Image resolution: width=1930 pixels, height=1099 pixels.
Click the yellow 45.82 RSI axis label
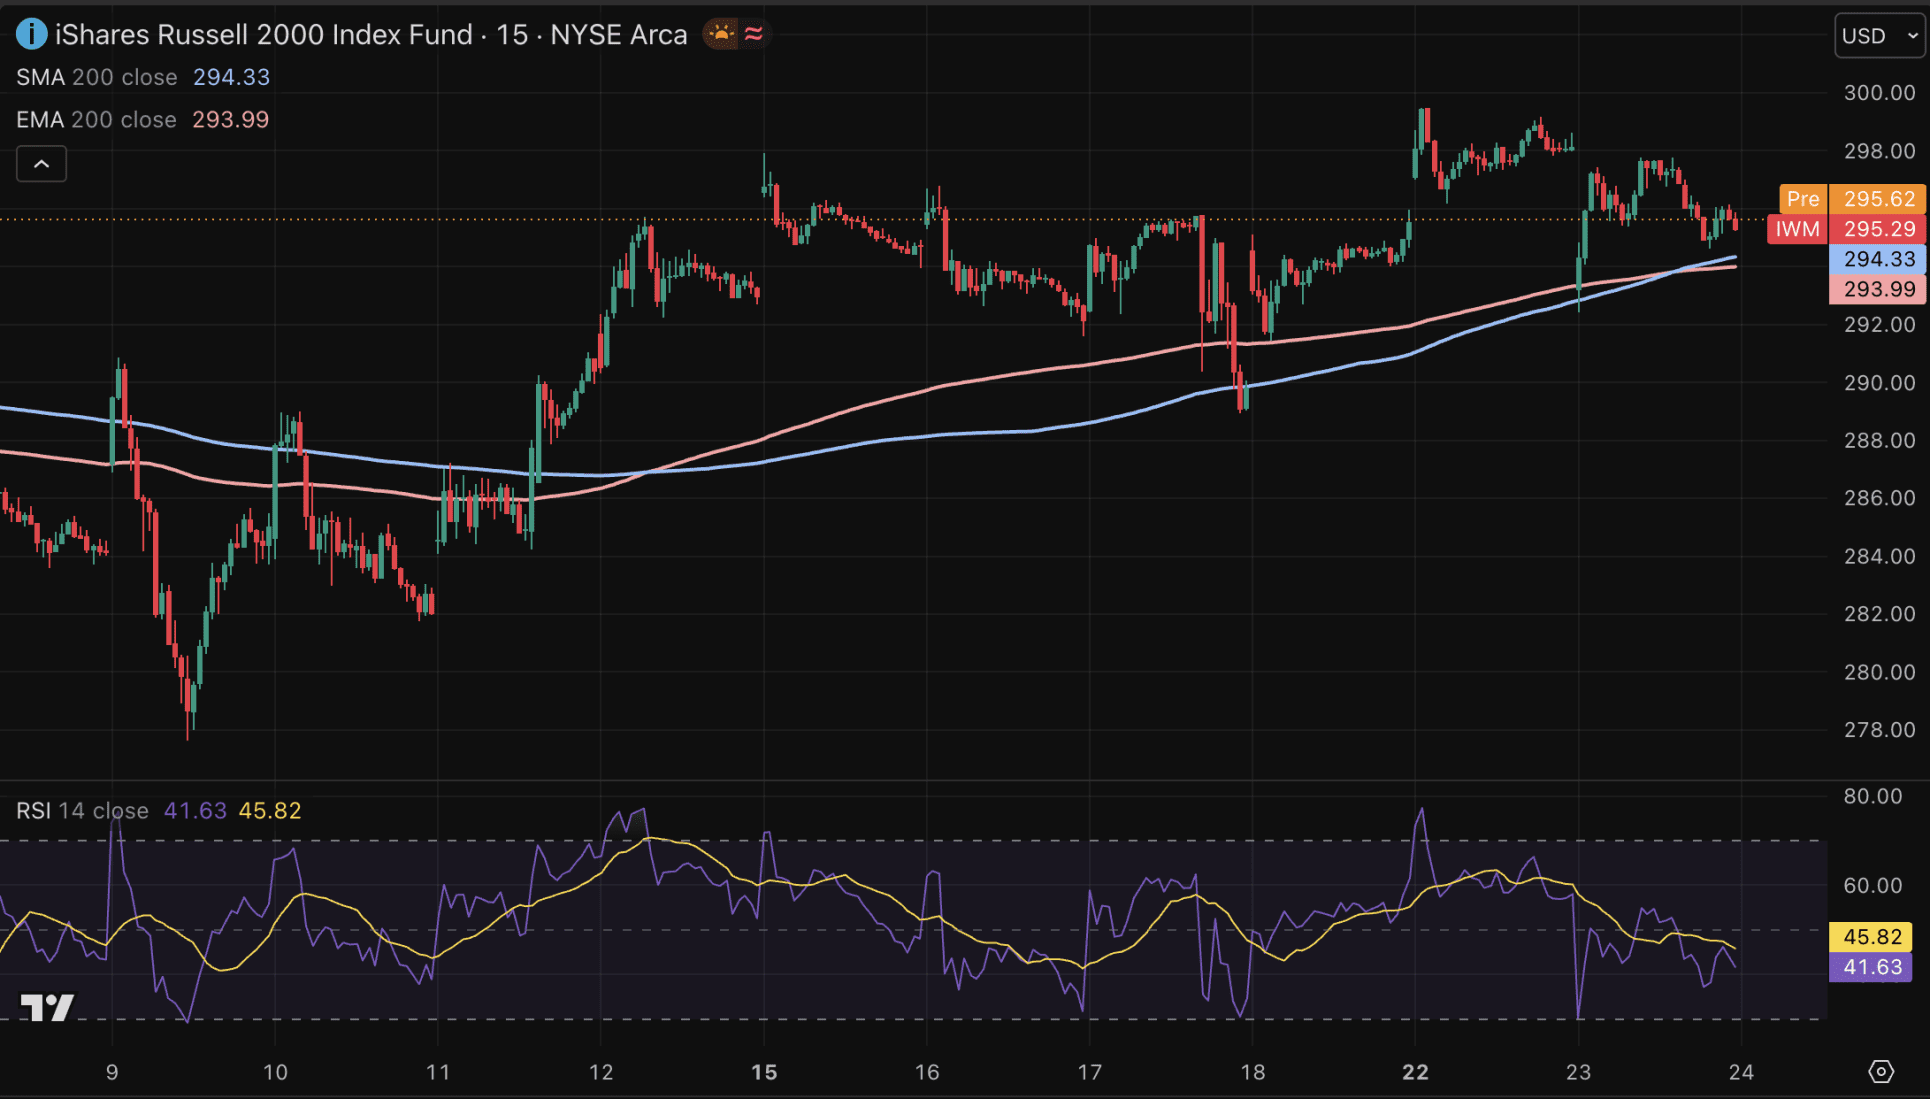[1871, 937]
